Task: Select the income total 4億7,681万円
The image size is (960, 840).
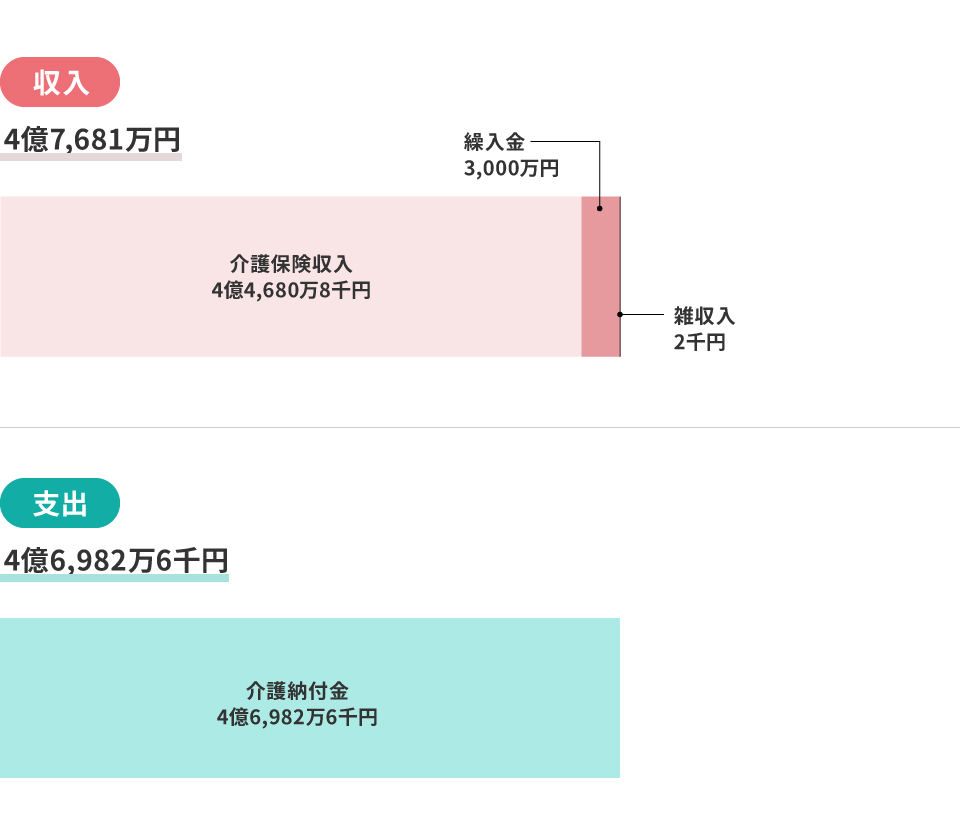Action: [91, 141]
